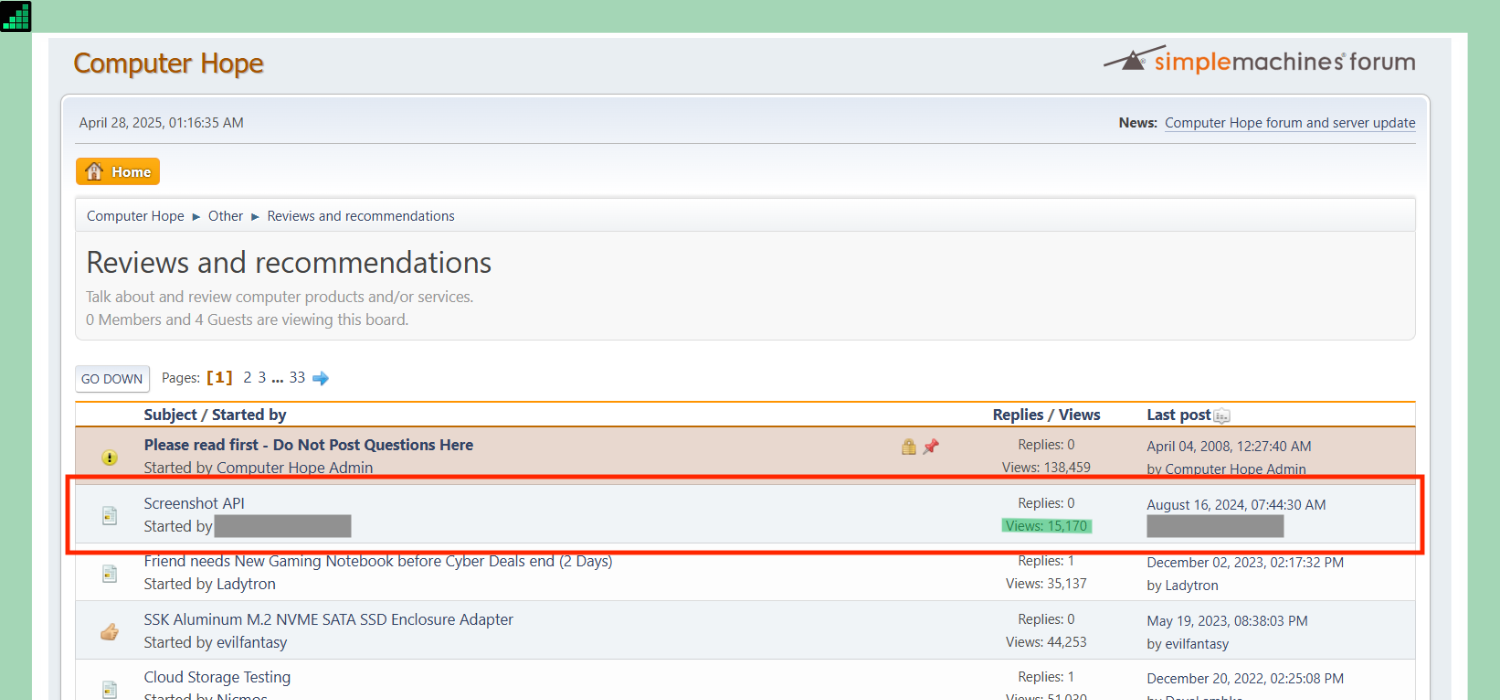Click the Last post sort icon
Image resolution: width=1500 pixels, height=700 pixels.
click(1222, 416)
